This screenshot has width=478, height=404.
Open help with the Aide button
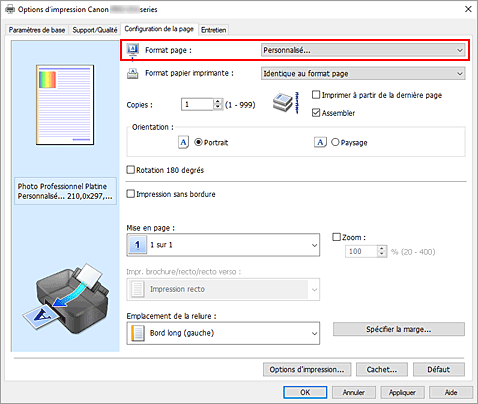click(x=451, y=392)
